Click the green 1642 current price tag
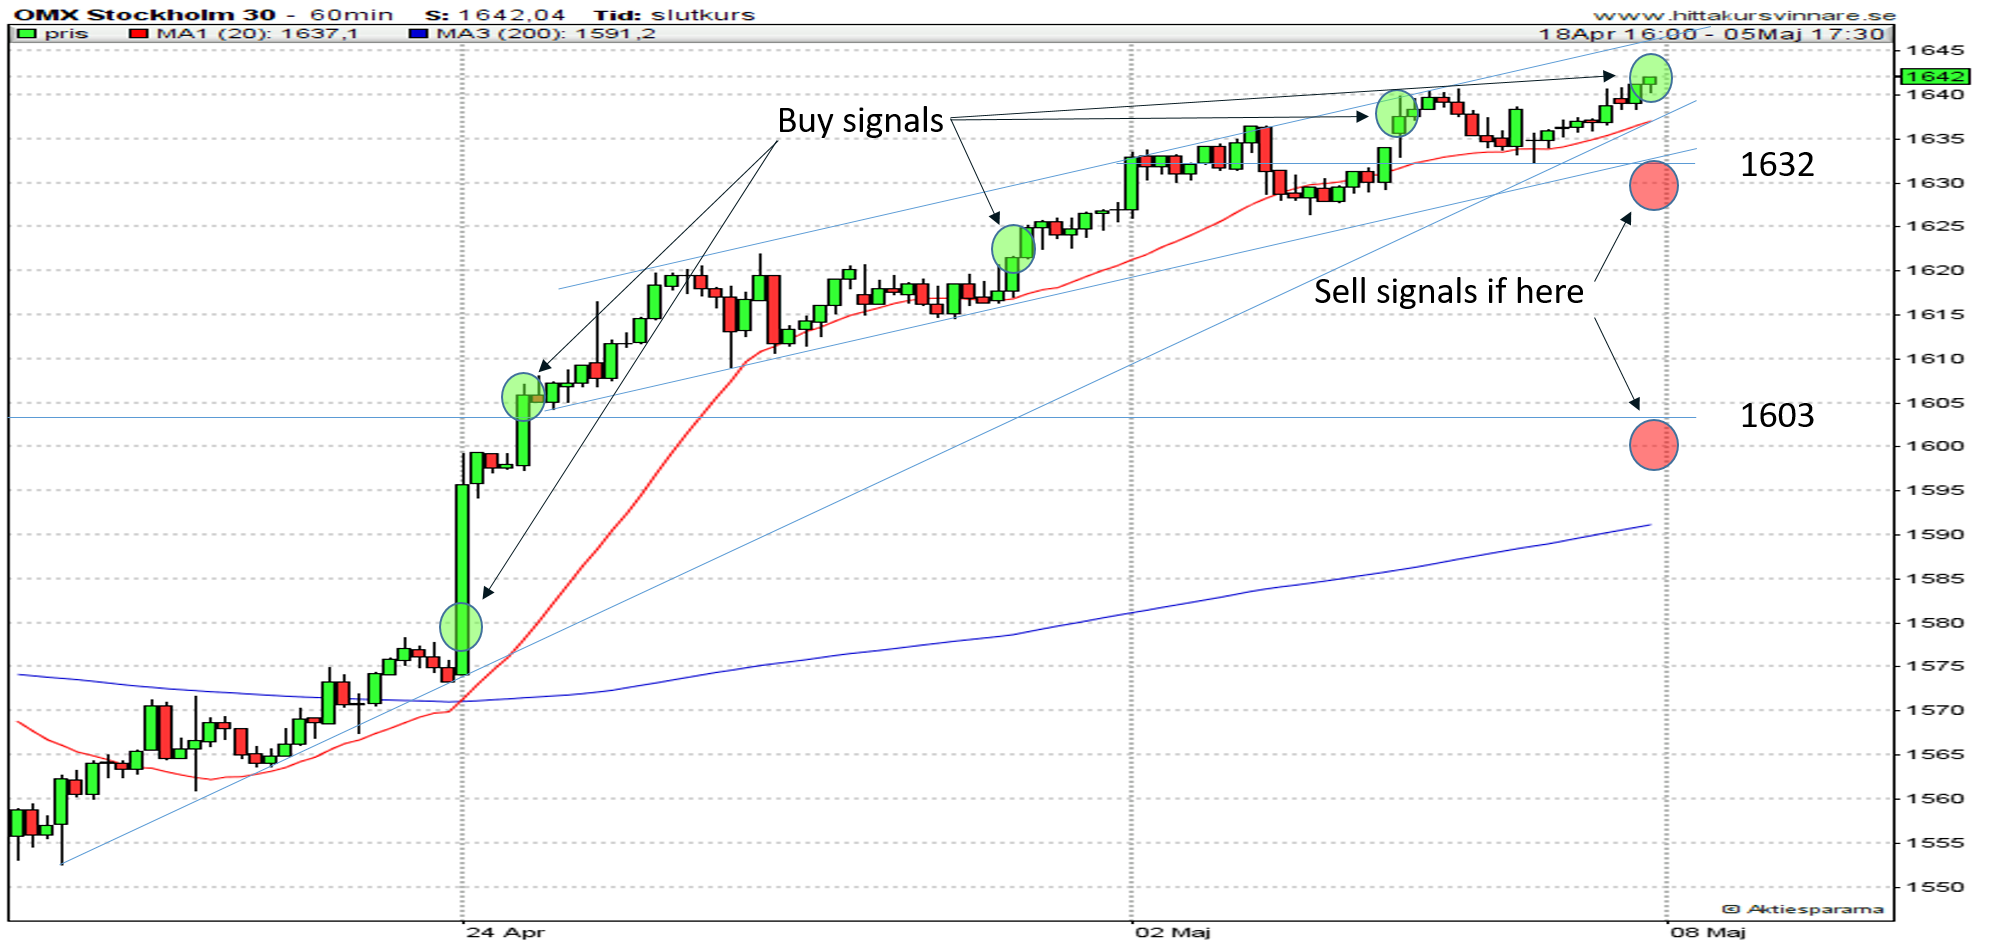This screenshot has width=2000, height=948. pos(1934,76)
